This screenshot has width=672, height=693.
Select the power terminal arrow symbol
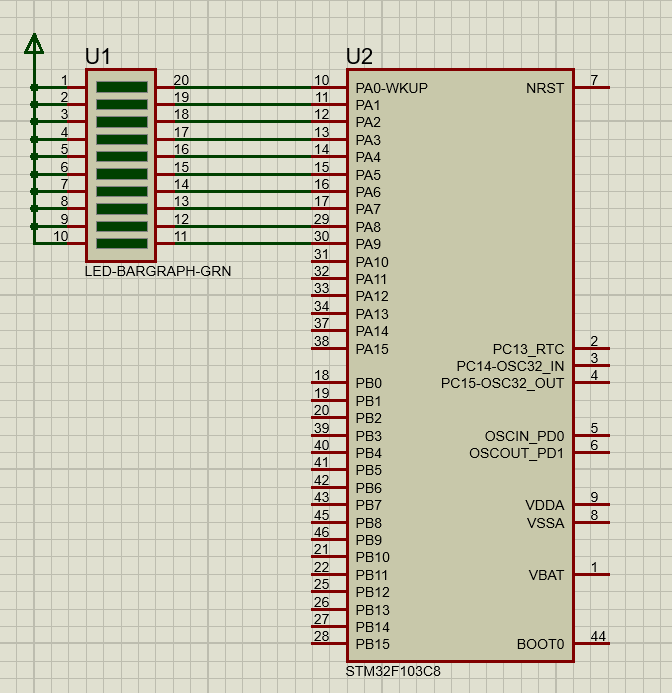coord(34,44)
